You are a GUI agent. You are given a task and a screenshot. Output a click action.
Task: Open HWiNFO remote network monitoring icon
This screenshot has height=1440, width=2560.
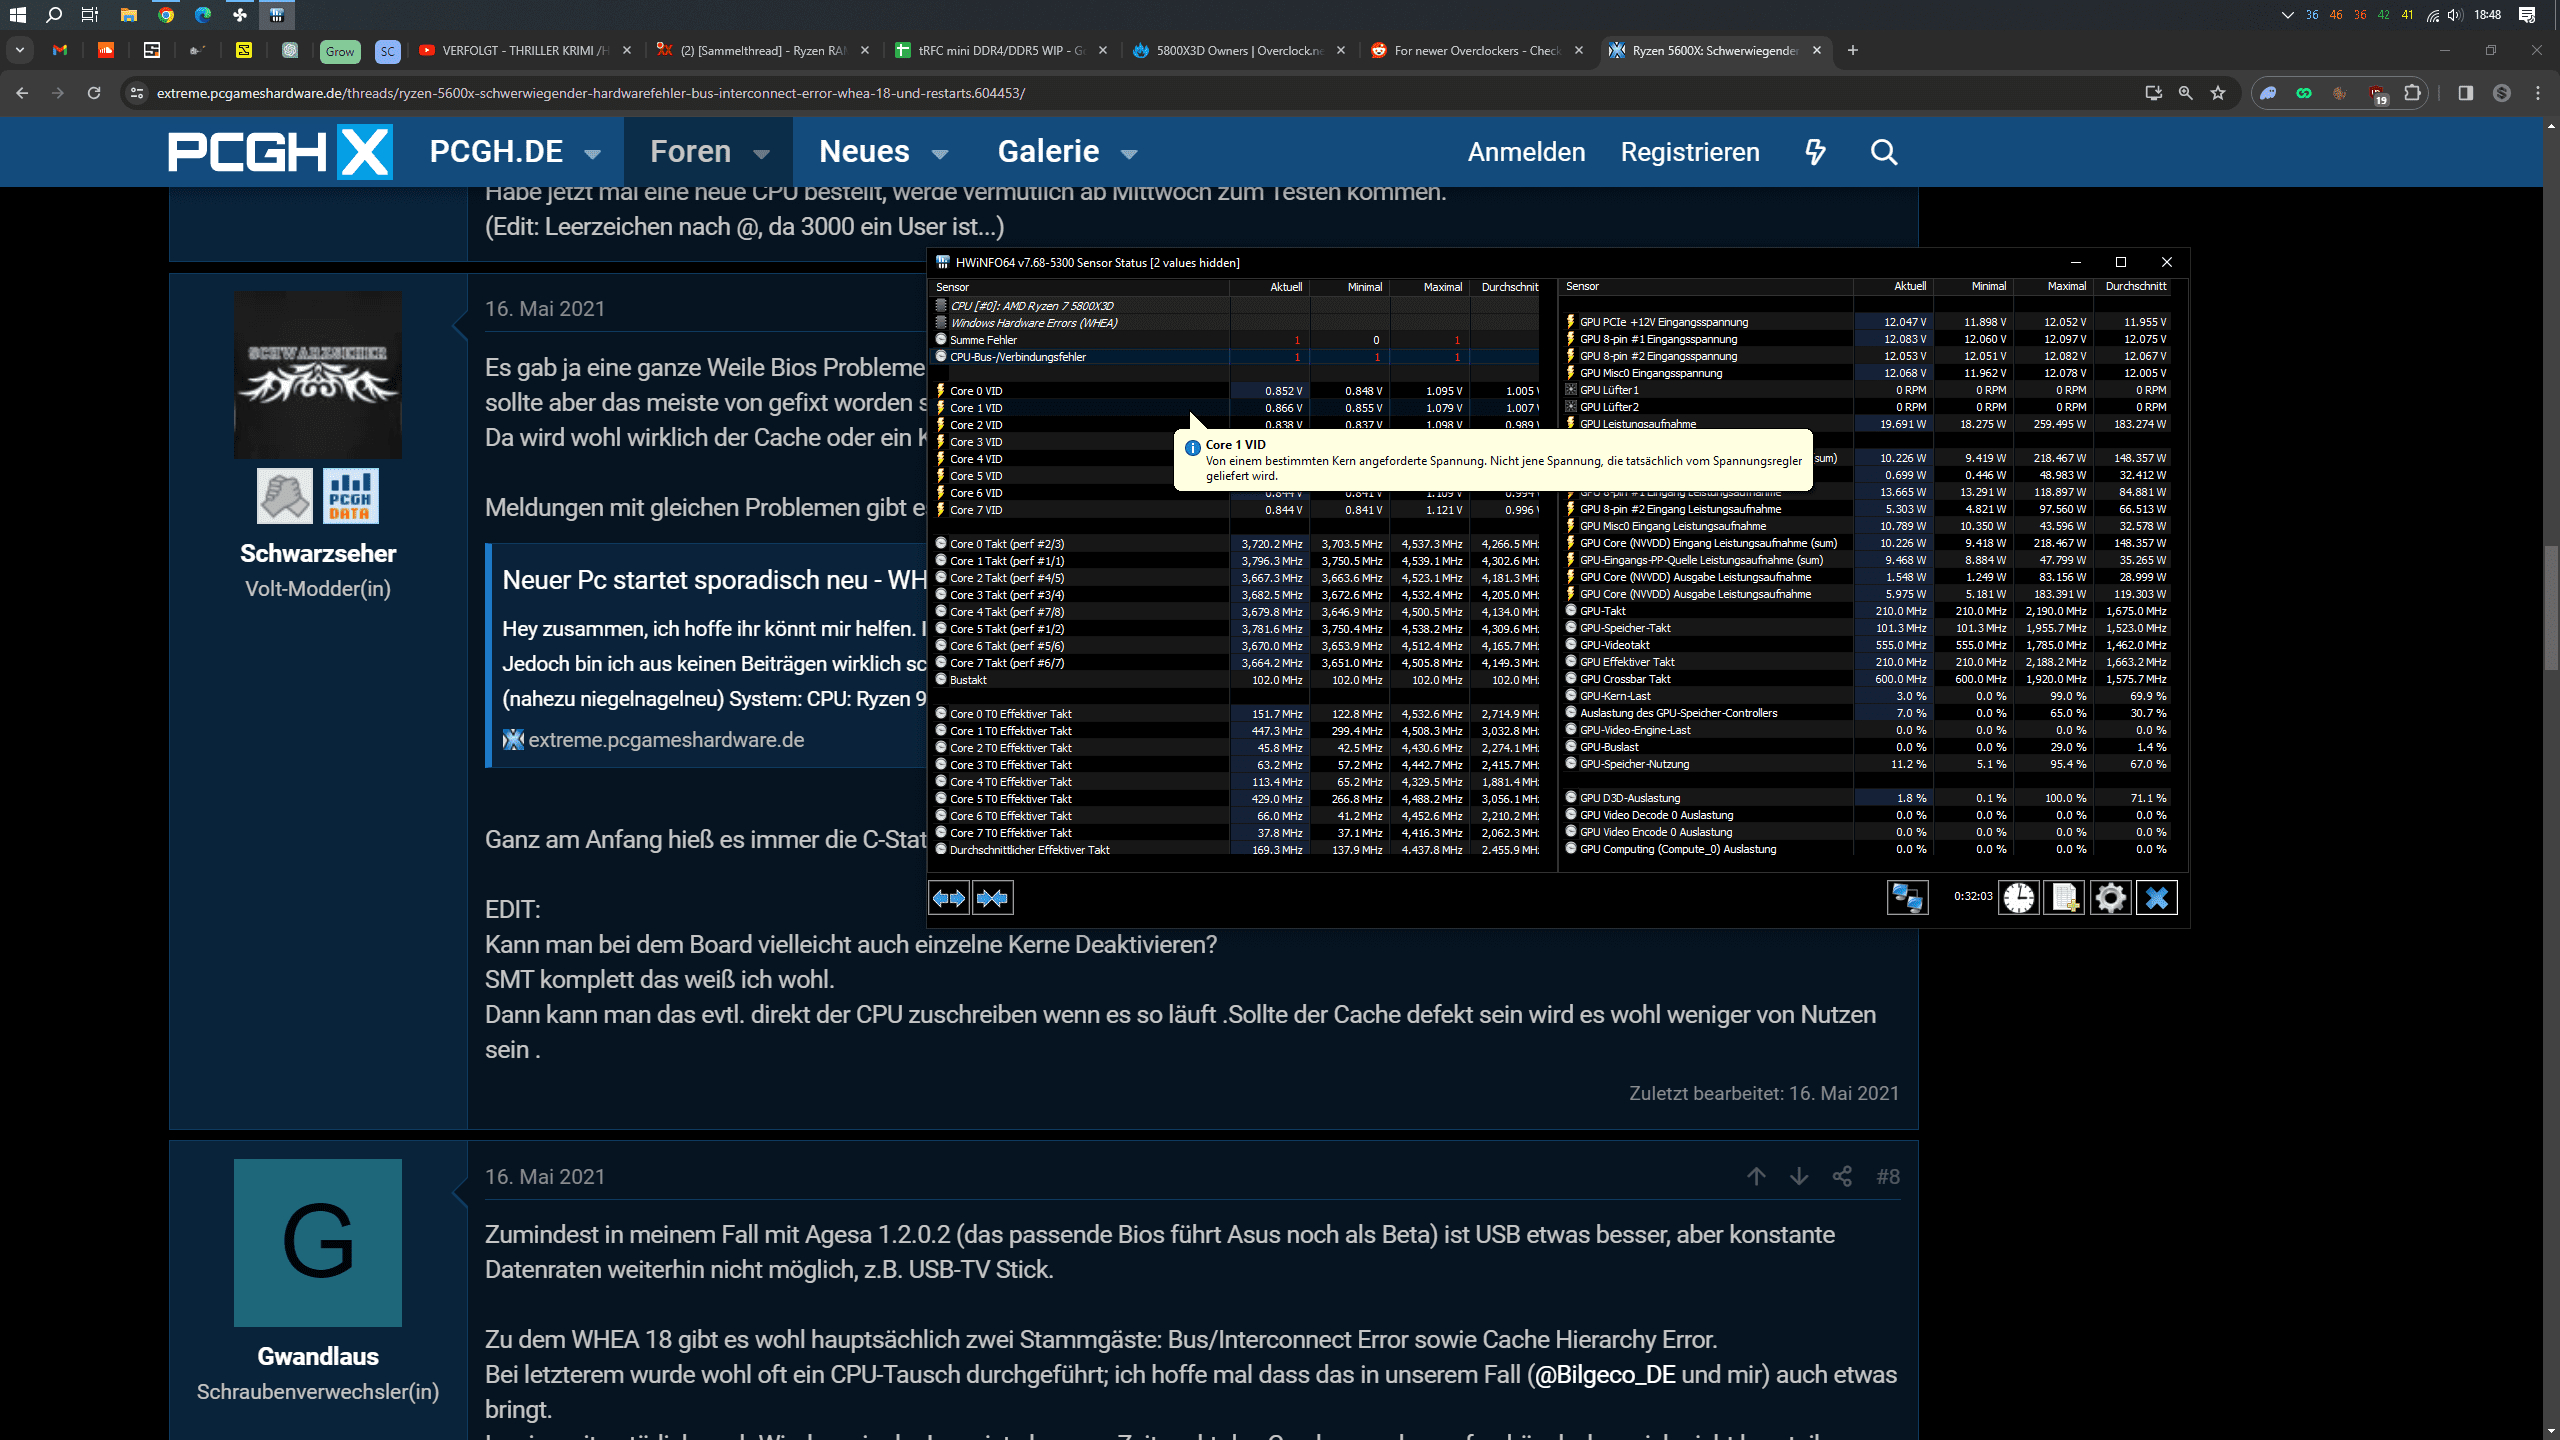(1907, 898)
